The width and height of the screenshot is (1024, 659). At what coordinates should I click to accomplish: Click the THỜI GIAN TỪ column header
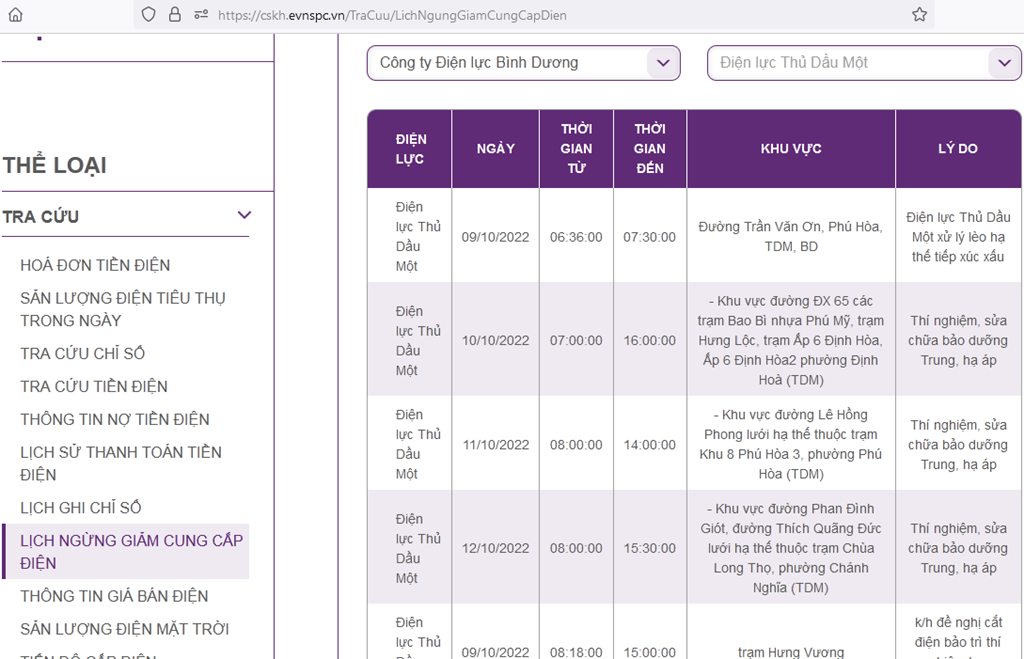tap(576, 149)
